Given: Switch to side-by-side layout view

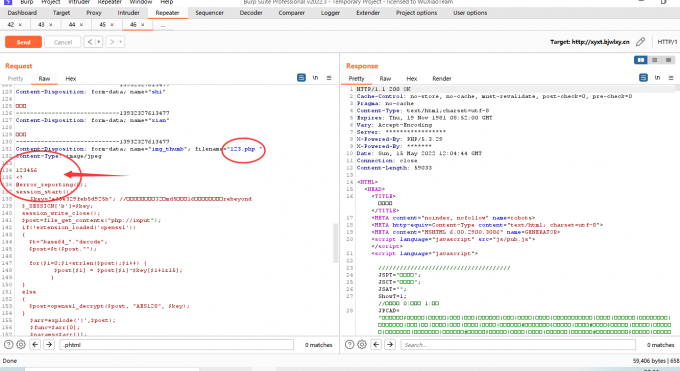Looking at the screenshot, I should click(x=641, y=60).
